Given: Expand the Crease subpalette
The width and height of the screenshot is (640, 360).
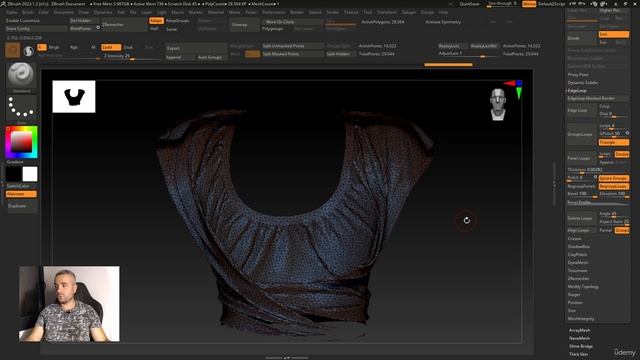Looking at the screenshot, I should 574,238.
